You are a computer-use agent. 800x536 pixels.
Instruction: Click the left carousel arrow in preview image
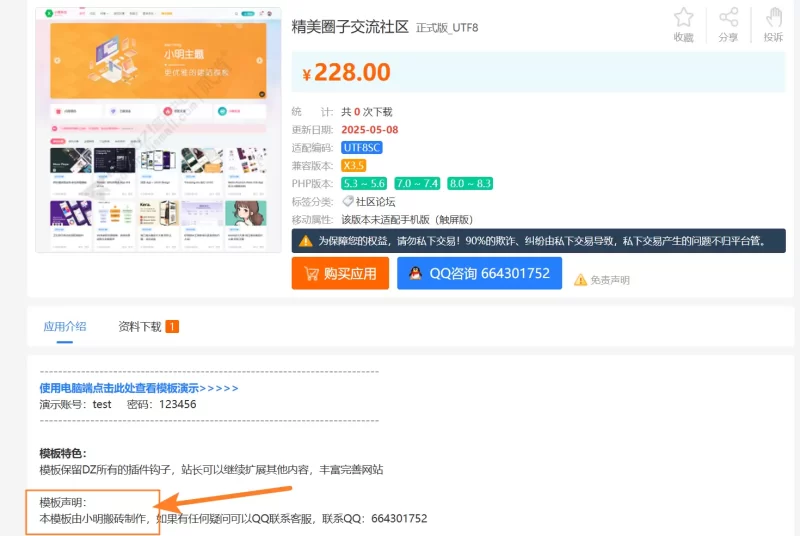(x=57, y=60)
